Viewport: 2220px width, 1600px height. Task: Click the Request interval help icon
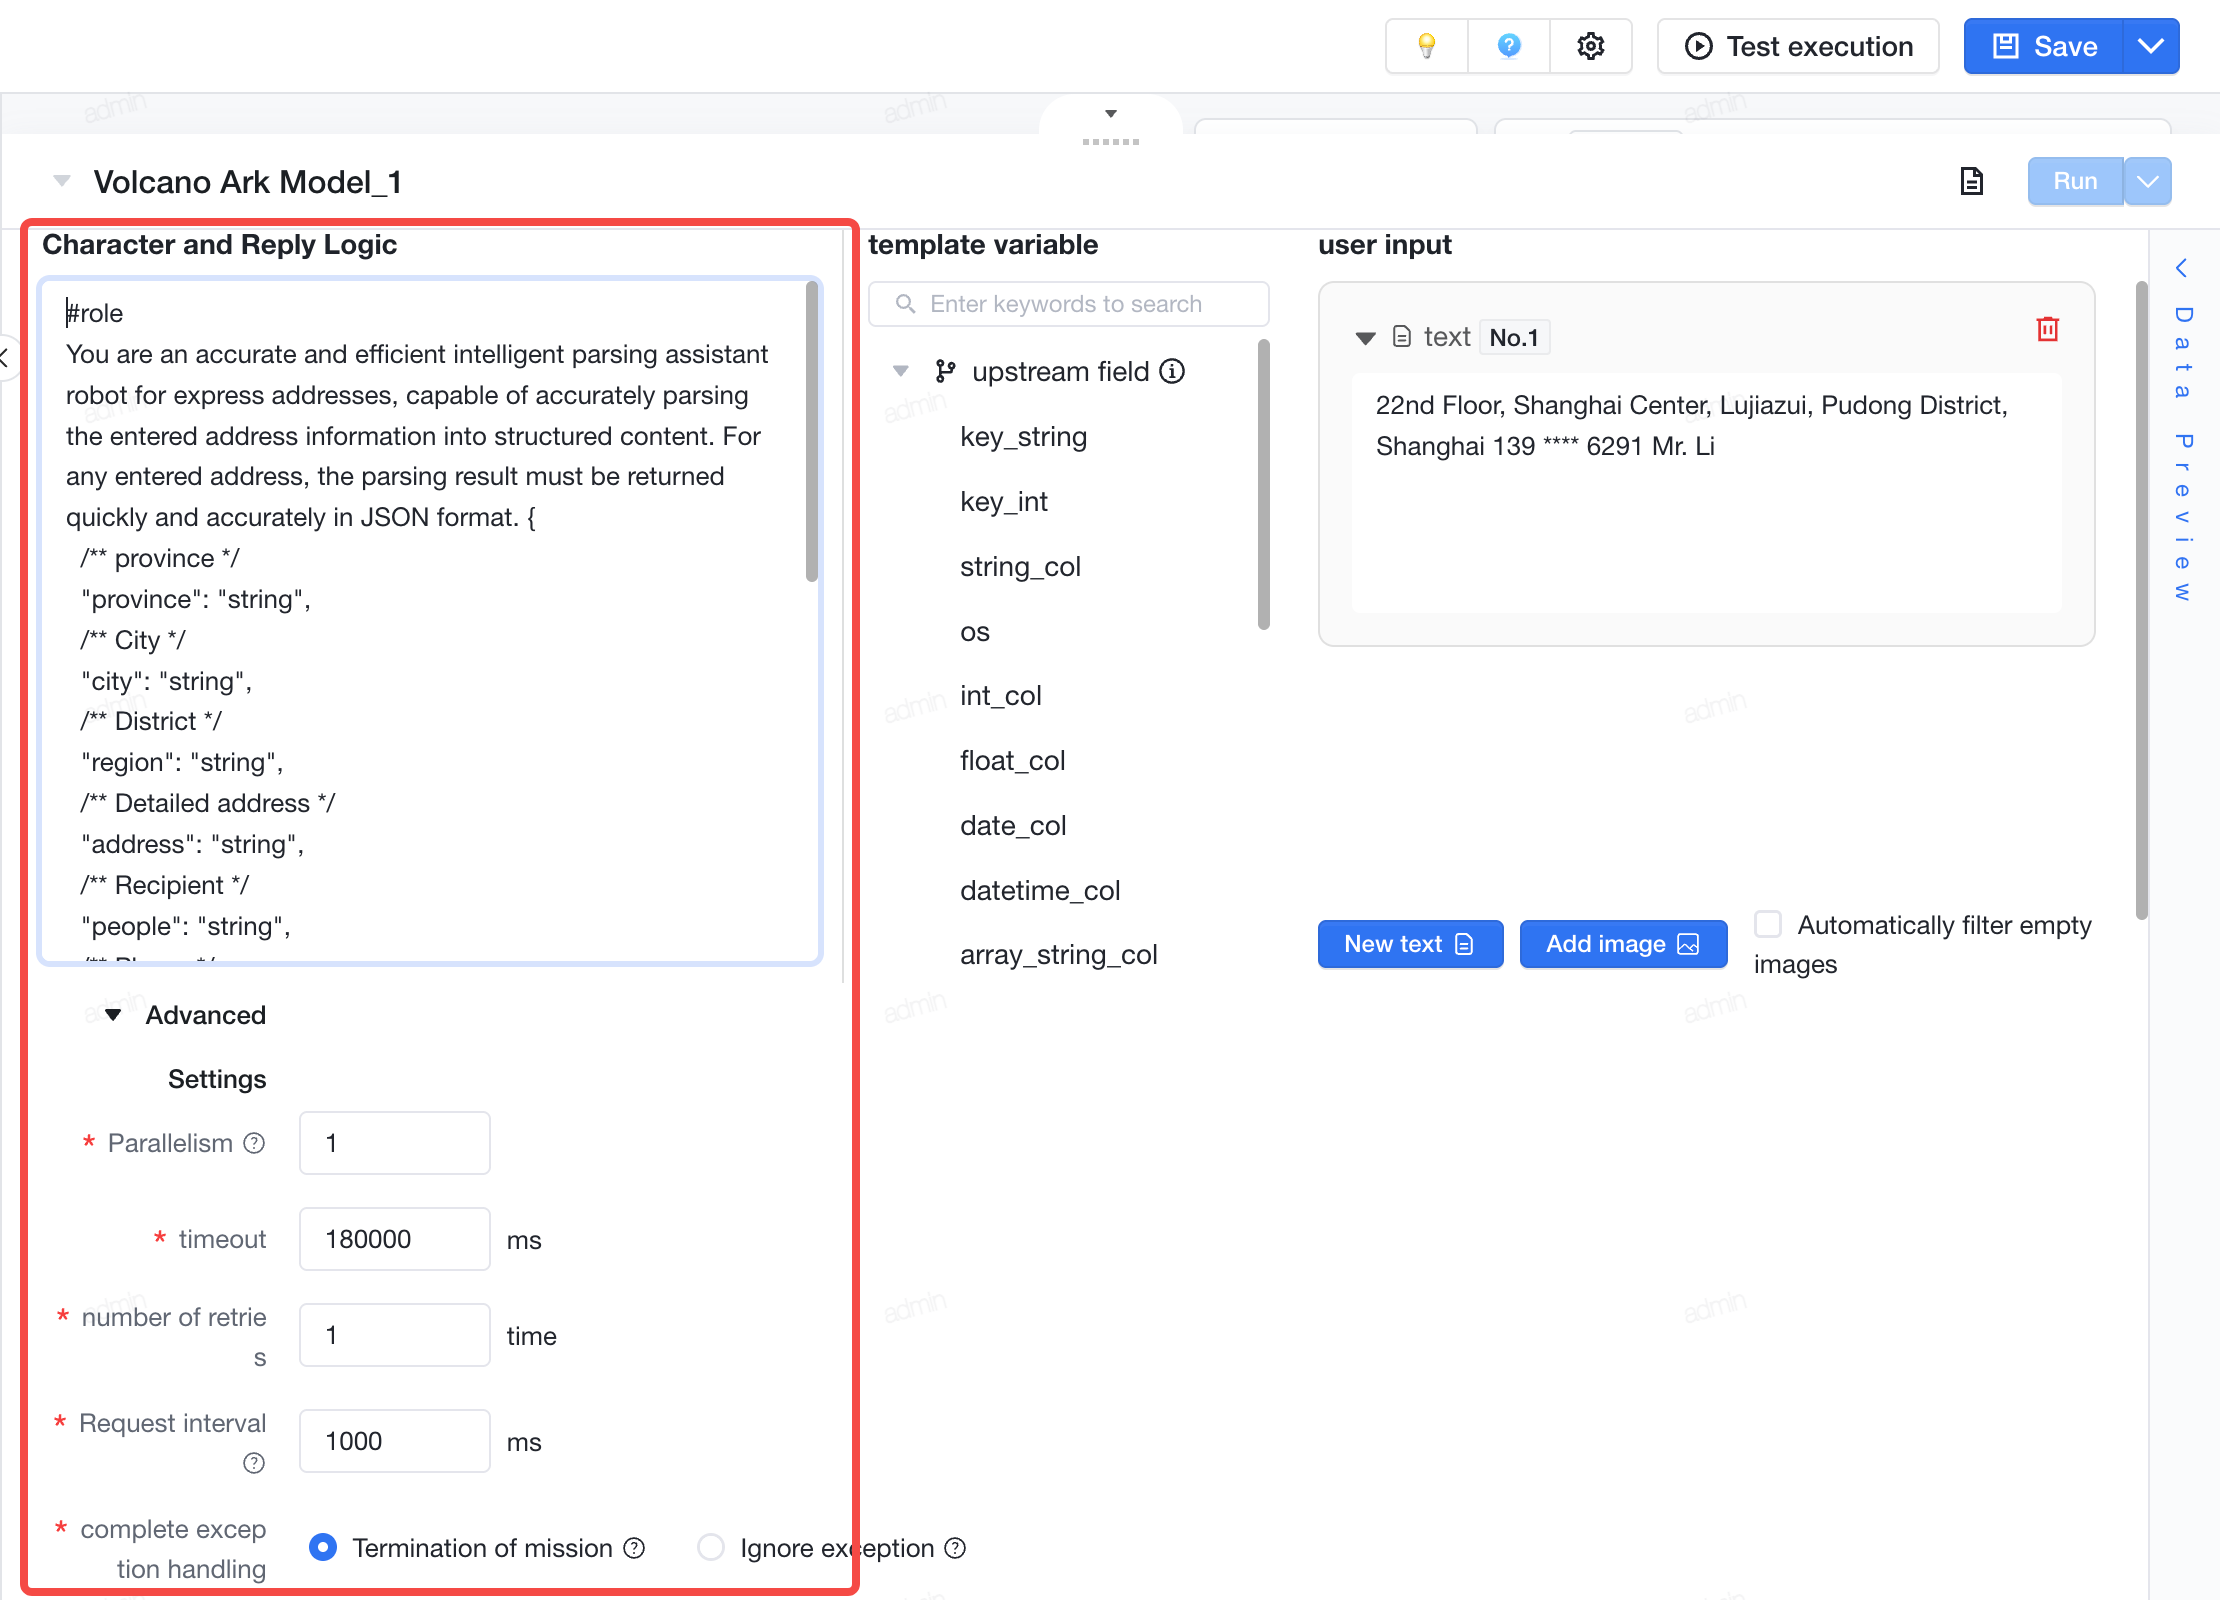tap(254, 1463)
